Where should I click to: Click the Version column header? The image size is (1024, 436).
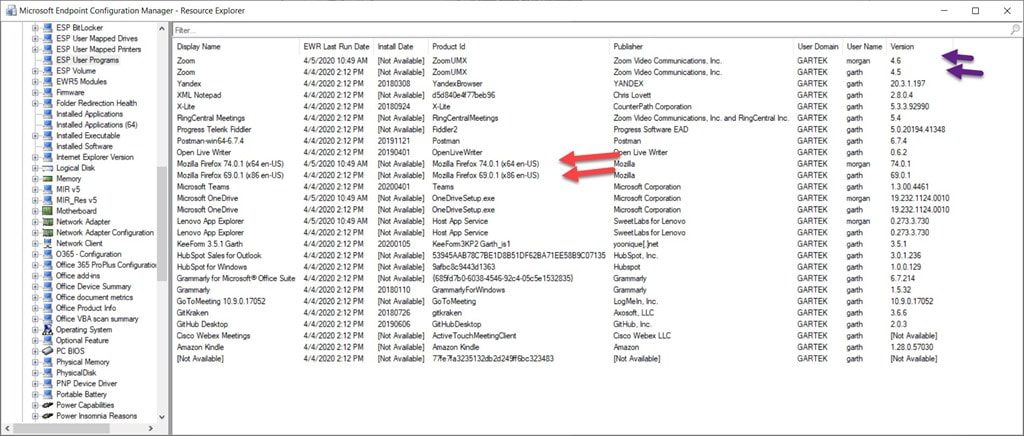[902, 46]
